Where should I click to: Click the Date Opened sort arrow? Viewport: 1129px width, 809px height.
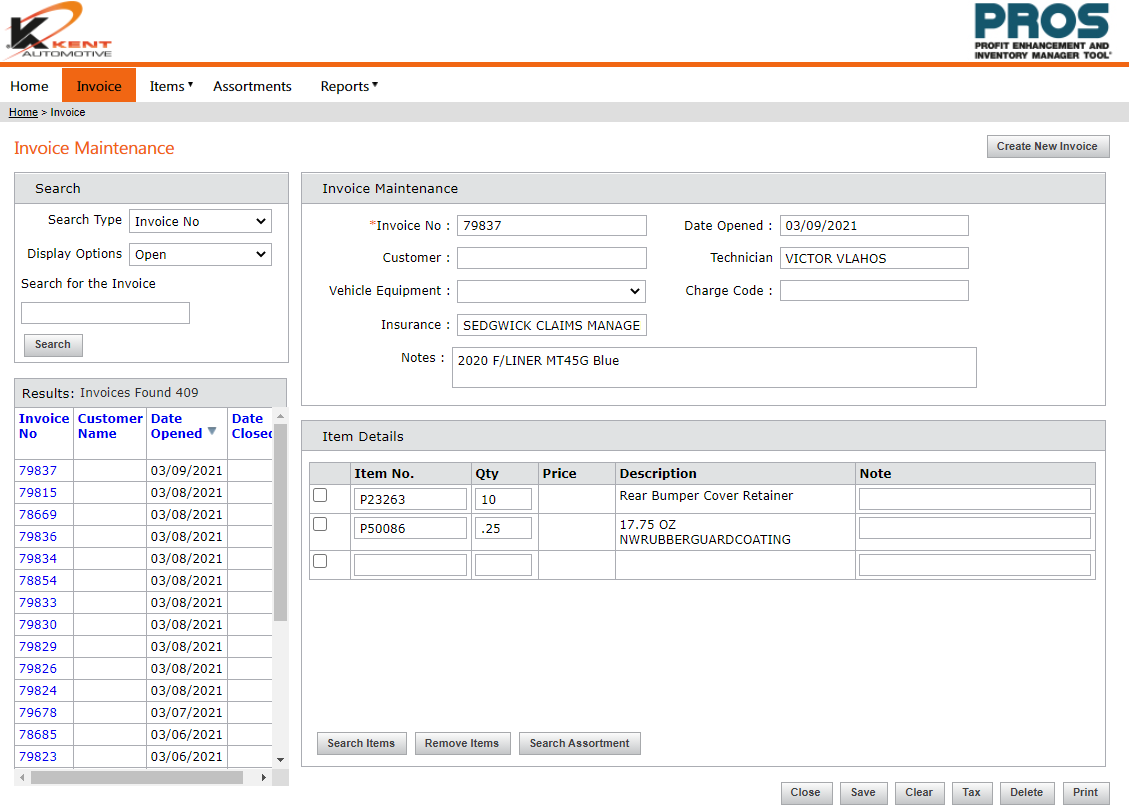point(212,432)
